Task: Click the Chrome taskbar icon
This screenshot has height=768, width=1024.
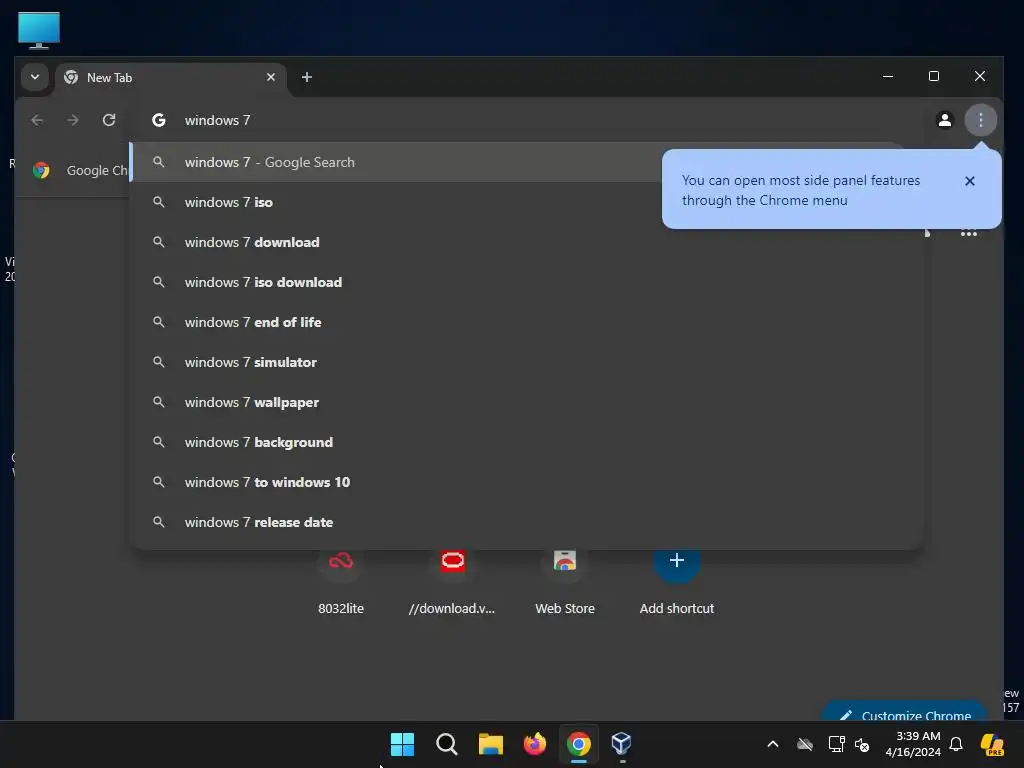Action: (x=579, y=744)
